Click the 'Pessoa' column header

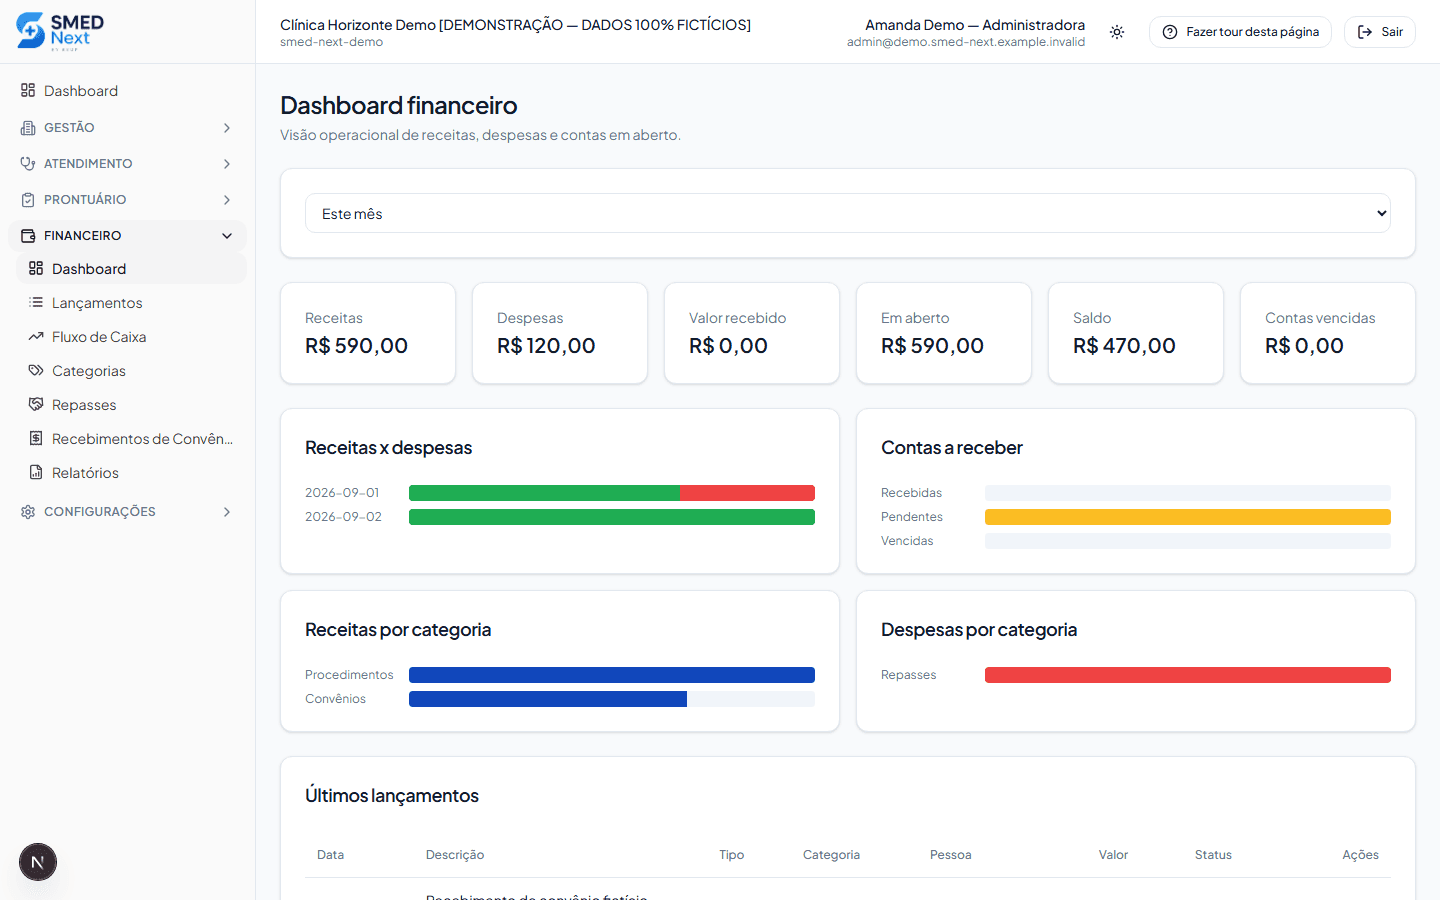951,855
